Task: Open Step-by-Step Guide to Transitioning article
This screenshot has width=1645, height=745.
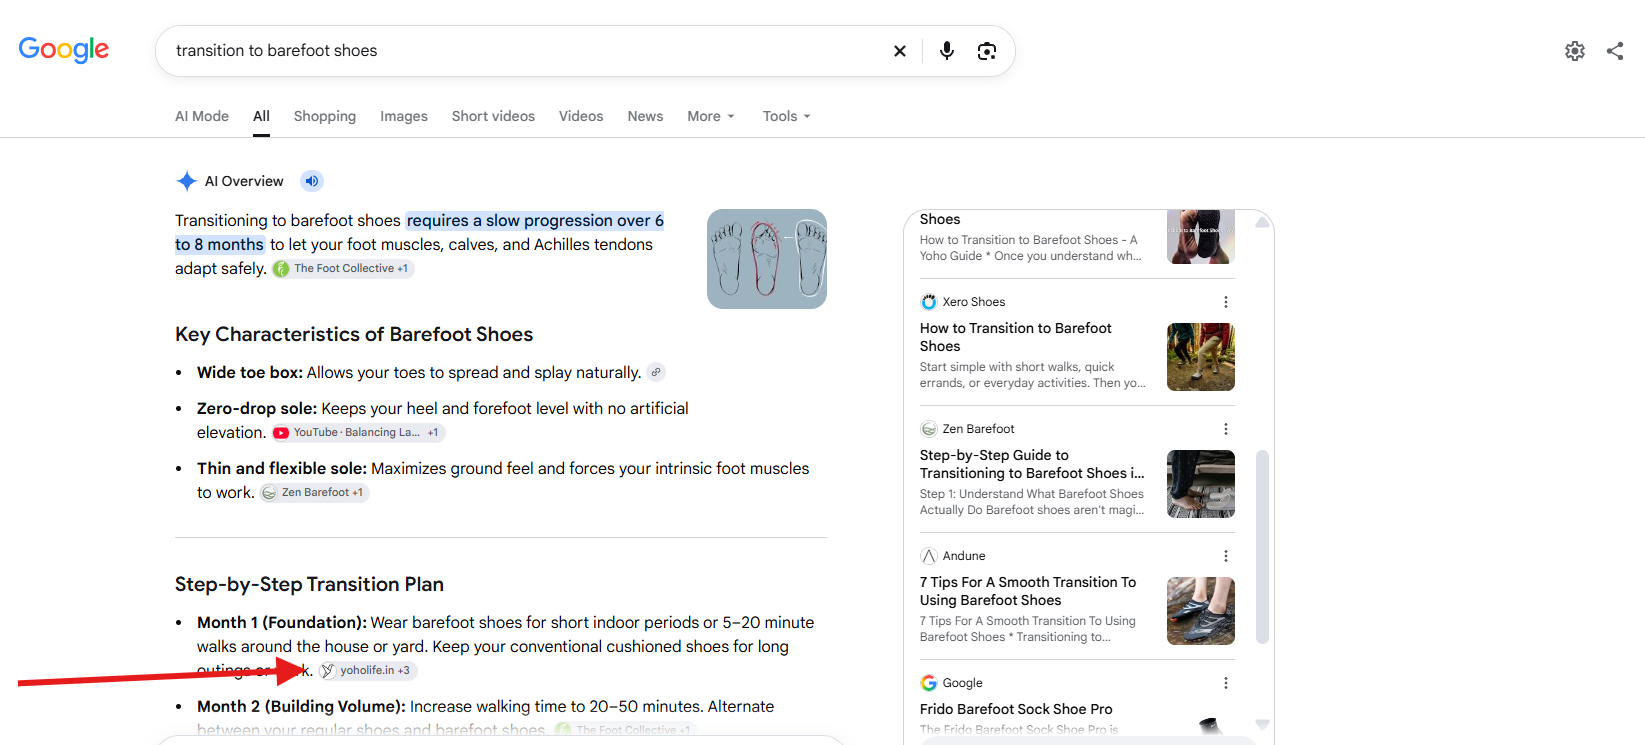Action: click(x=1032, y=464)
